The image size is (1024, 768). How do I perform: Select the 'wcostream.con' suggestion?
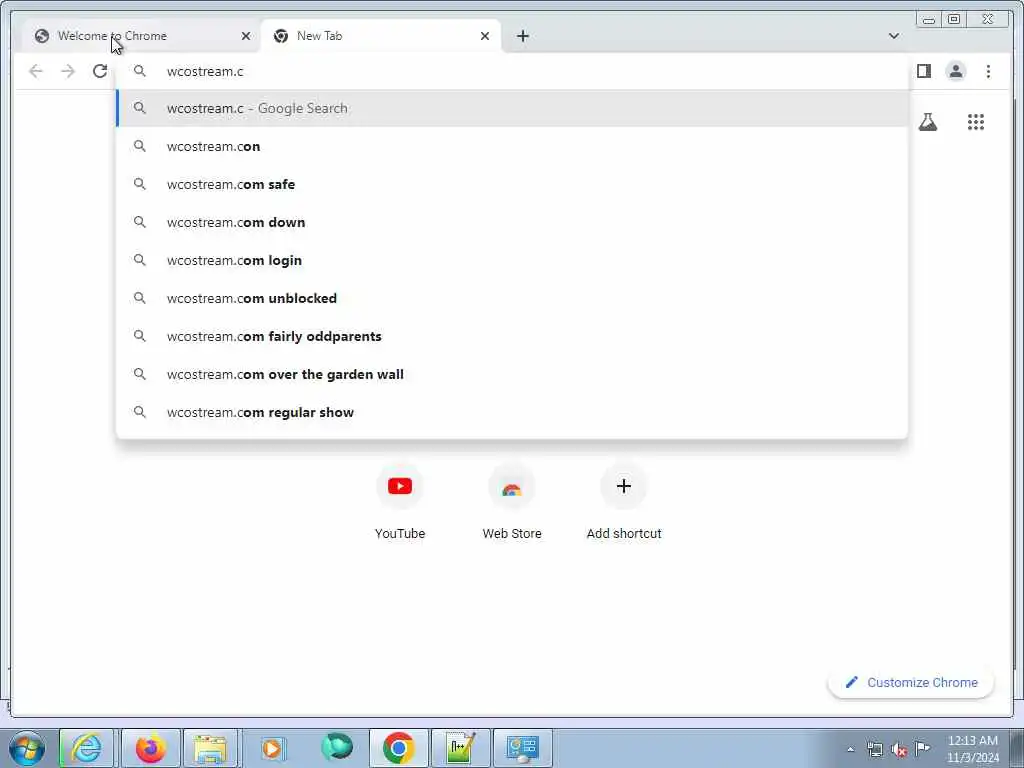[x=512, y=146]
